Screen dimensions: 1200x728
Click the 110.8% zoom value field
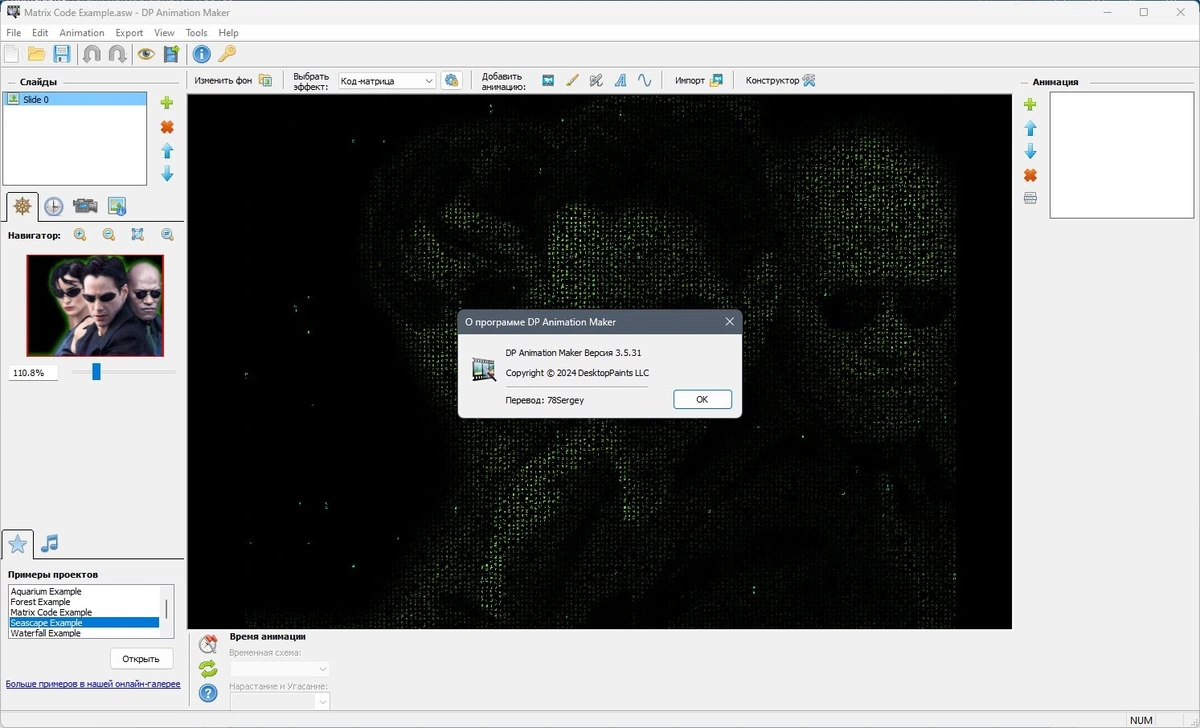(33, 372)
